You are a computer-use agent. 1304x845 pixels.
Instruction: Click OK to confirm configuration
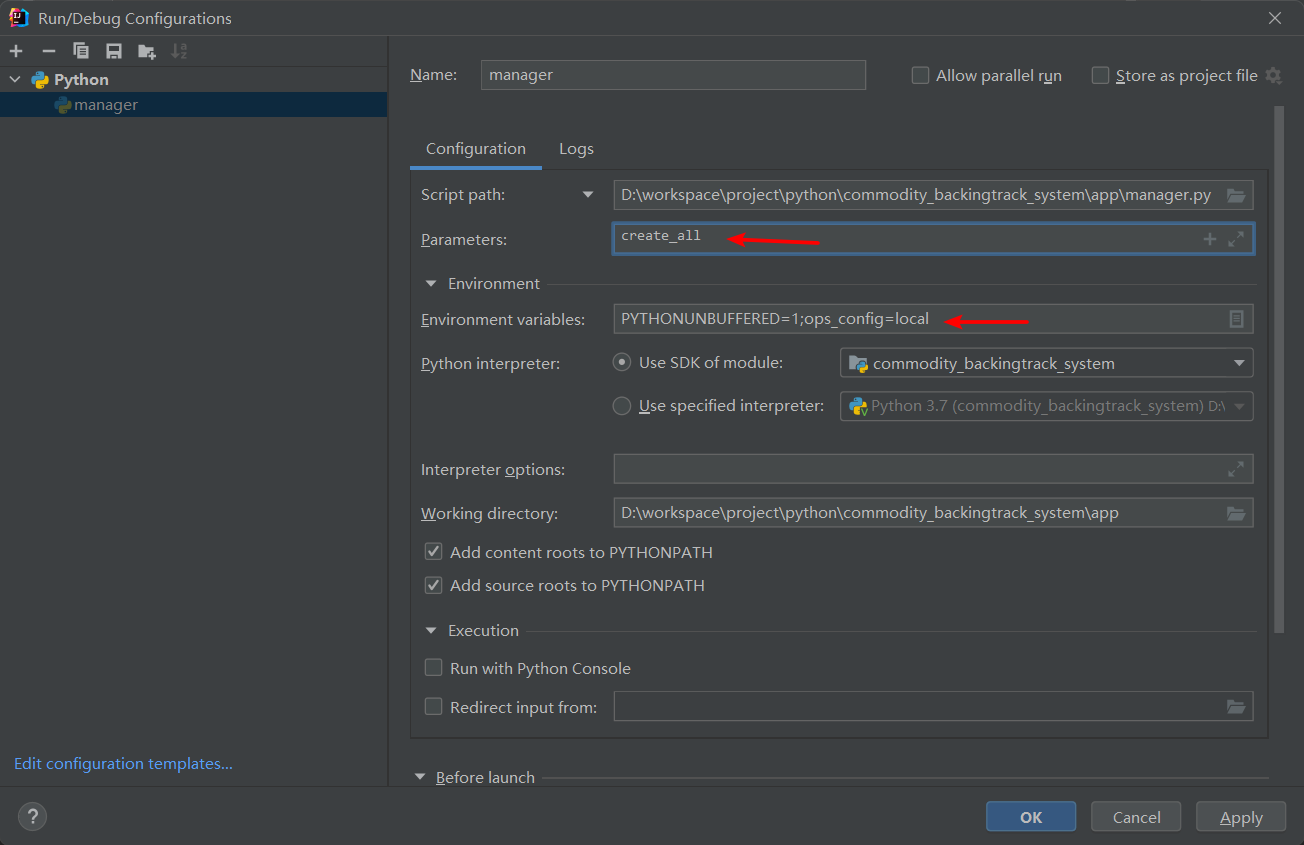tap(1031, 817)
